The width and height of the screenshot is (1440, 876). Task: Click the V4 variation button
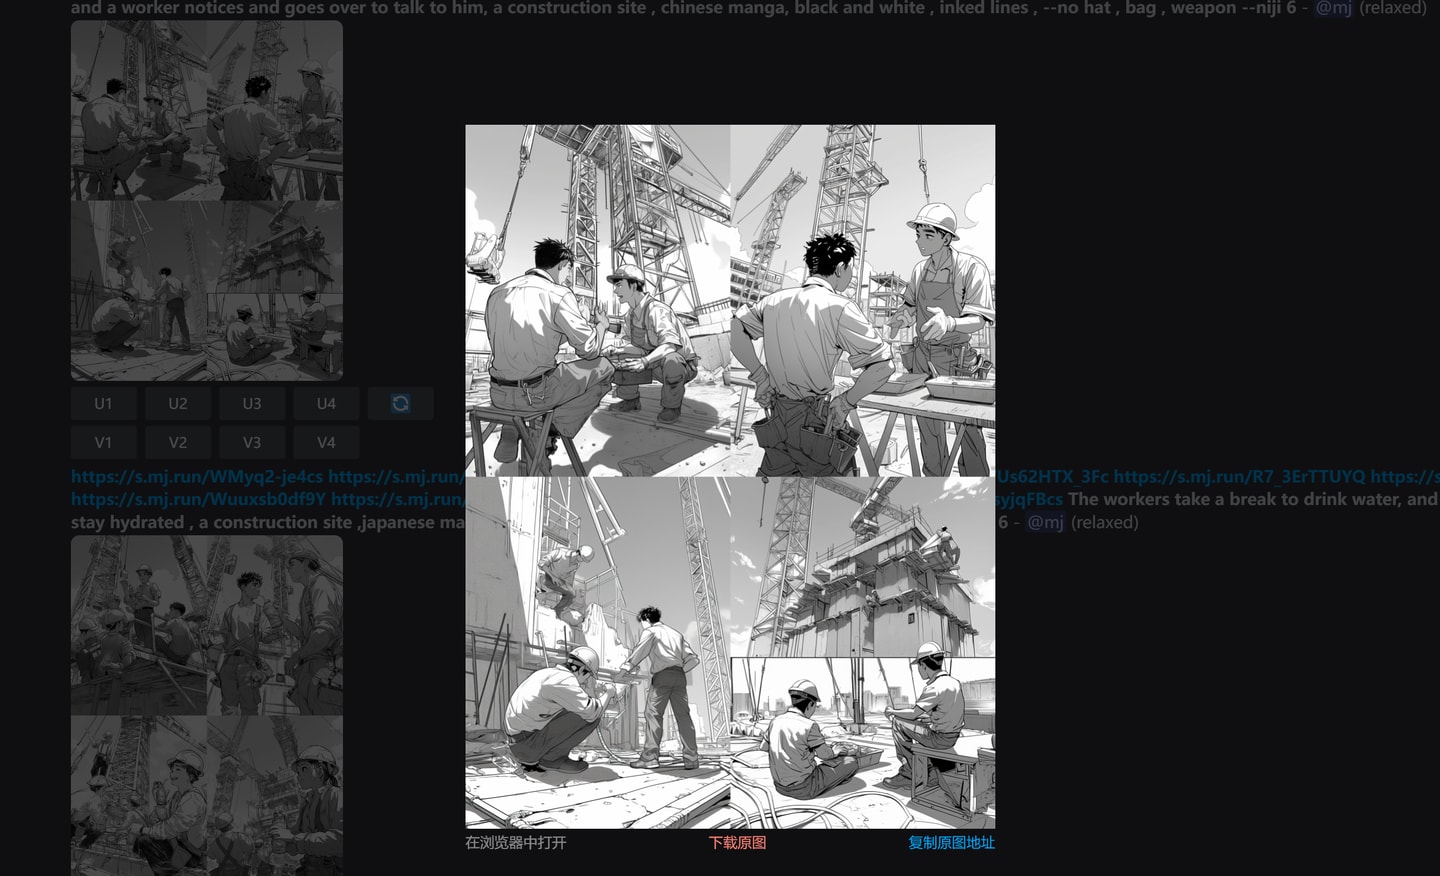click(x=326, y=442)
